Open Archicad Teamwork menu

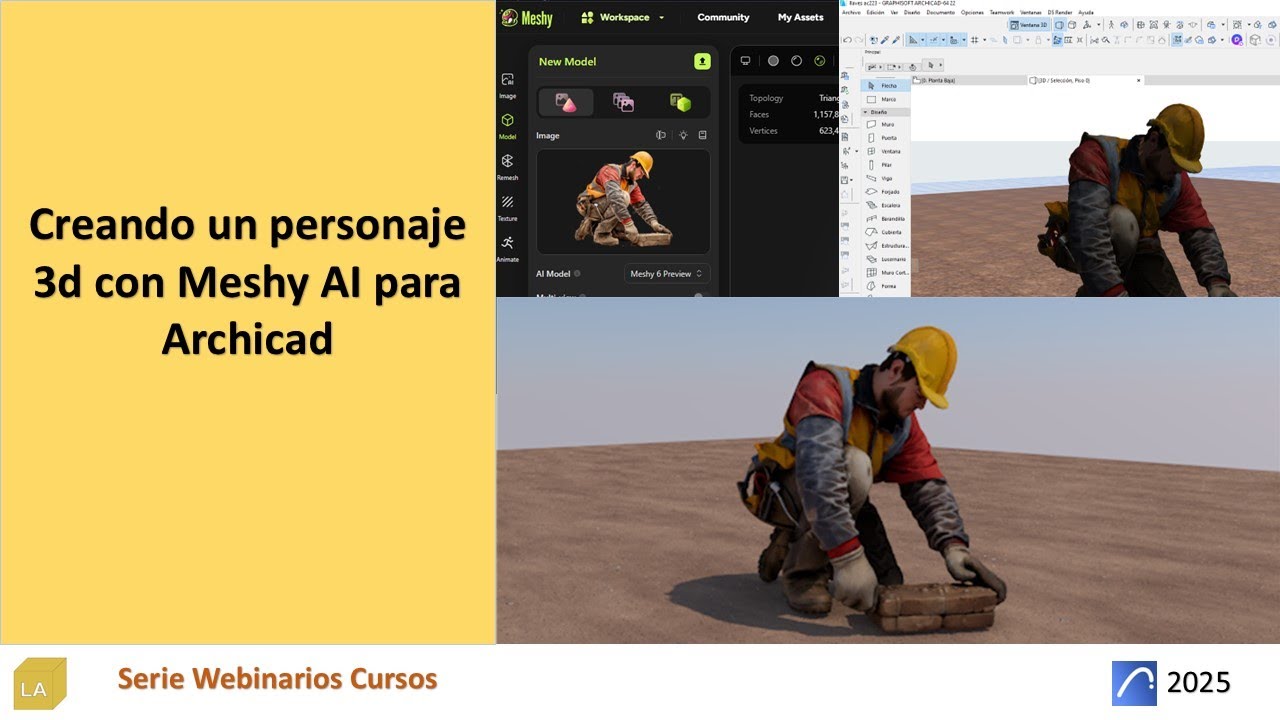pyautogui.click(x=1002, y=12)
